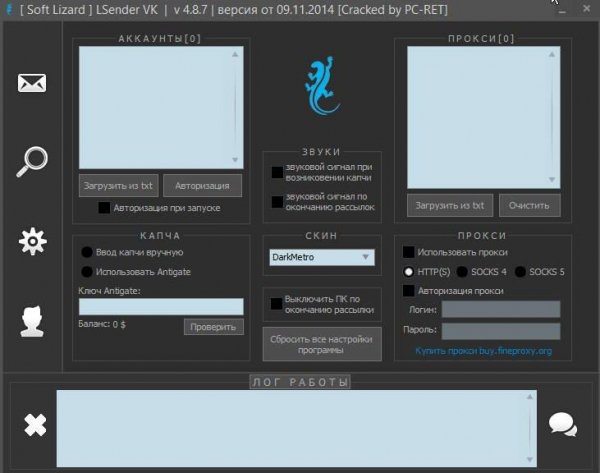The width and height of the screenshot is (600, 473).
Task: Click the blue lizard logo
Action: tap(322, 86)
